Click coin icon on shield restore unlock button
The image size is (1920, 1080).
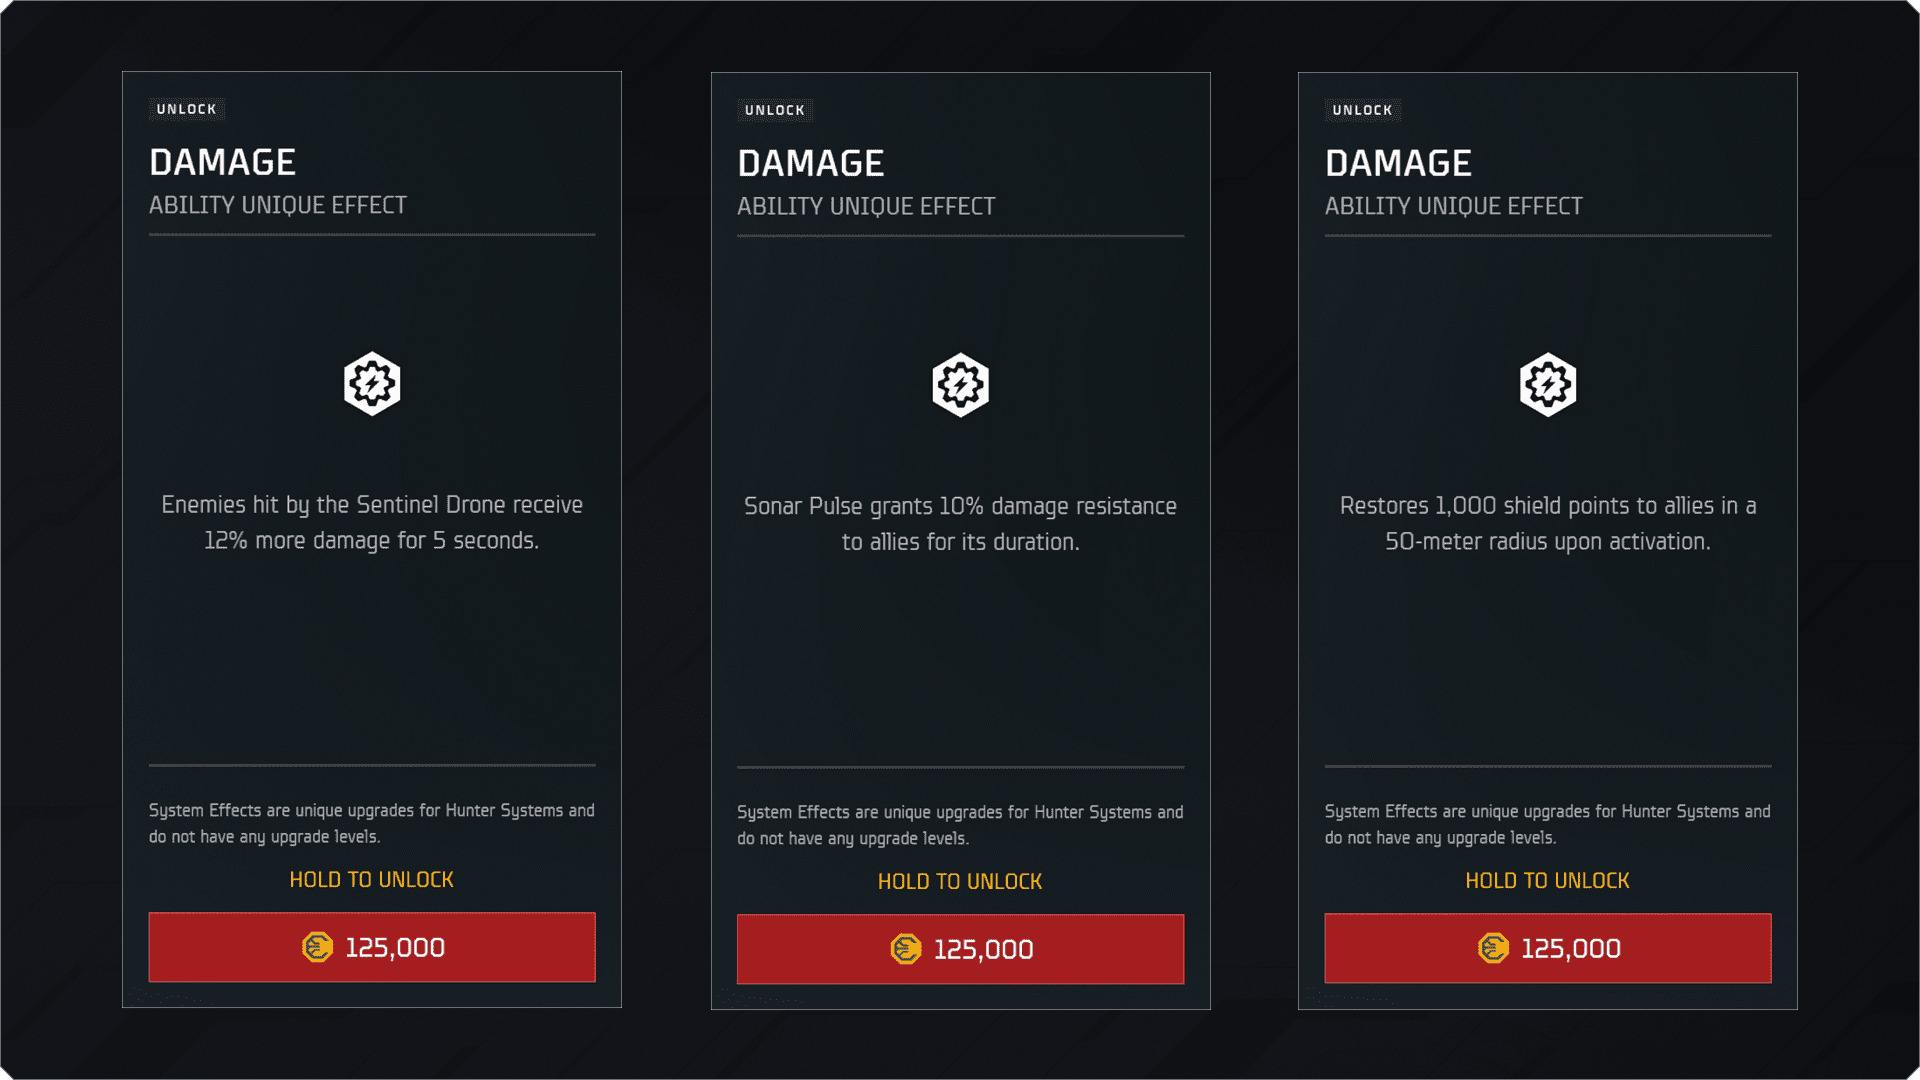[1493, 948]
